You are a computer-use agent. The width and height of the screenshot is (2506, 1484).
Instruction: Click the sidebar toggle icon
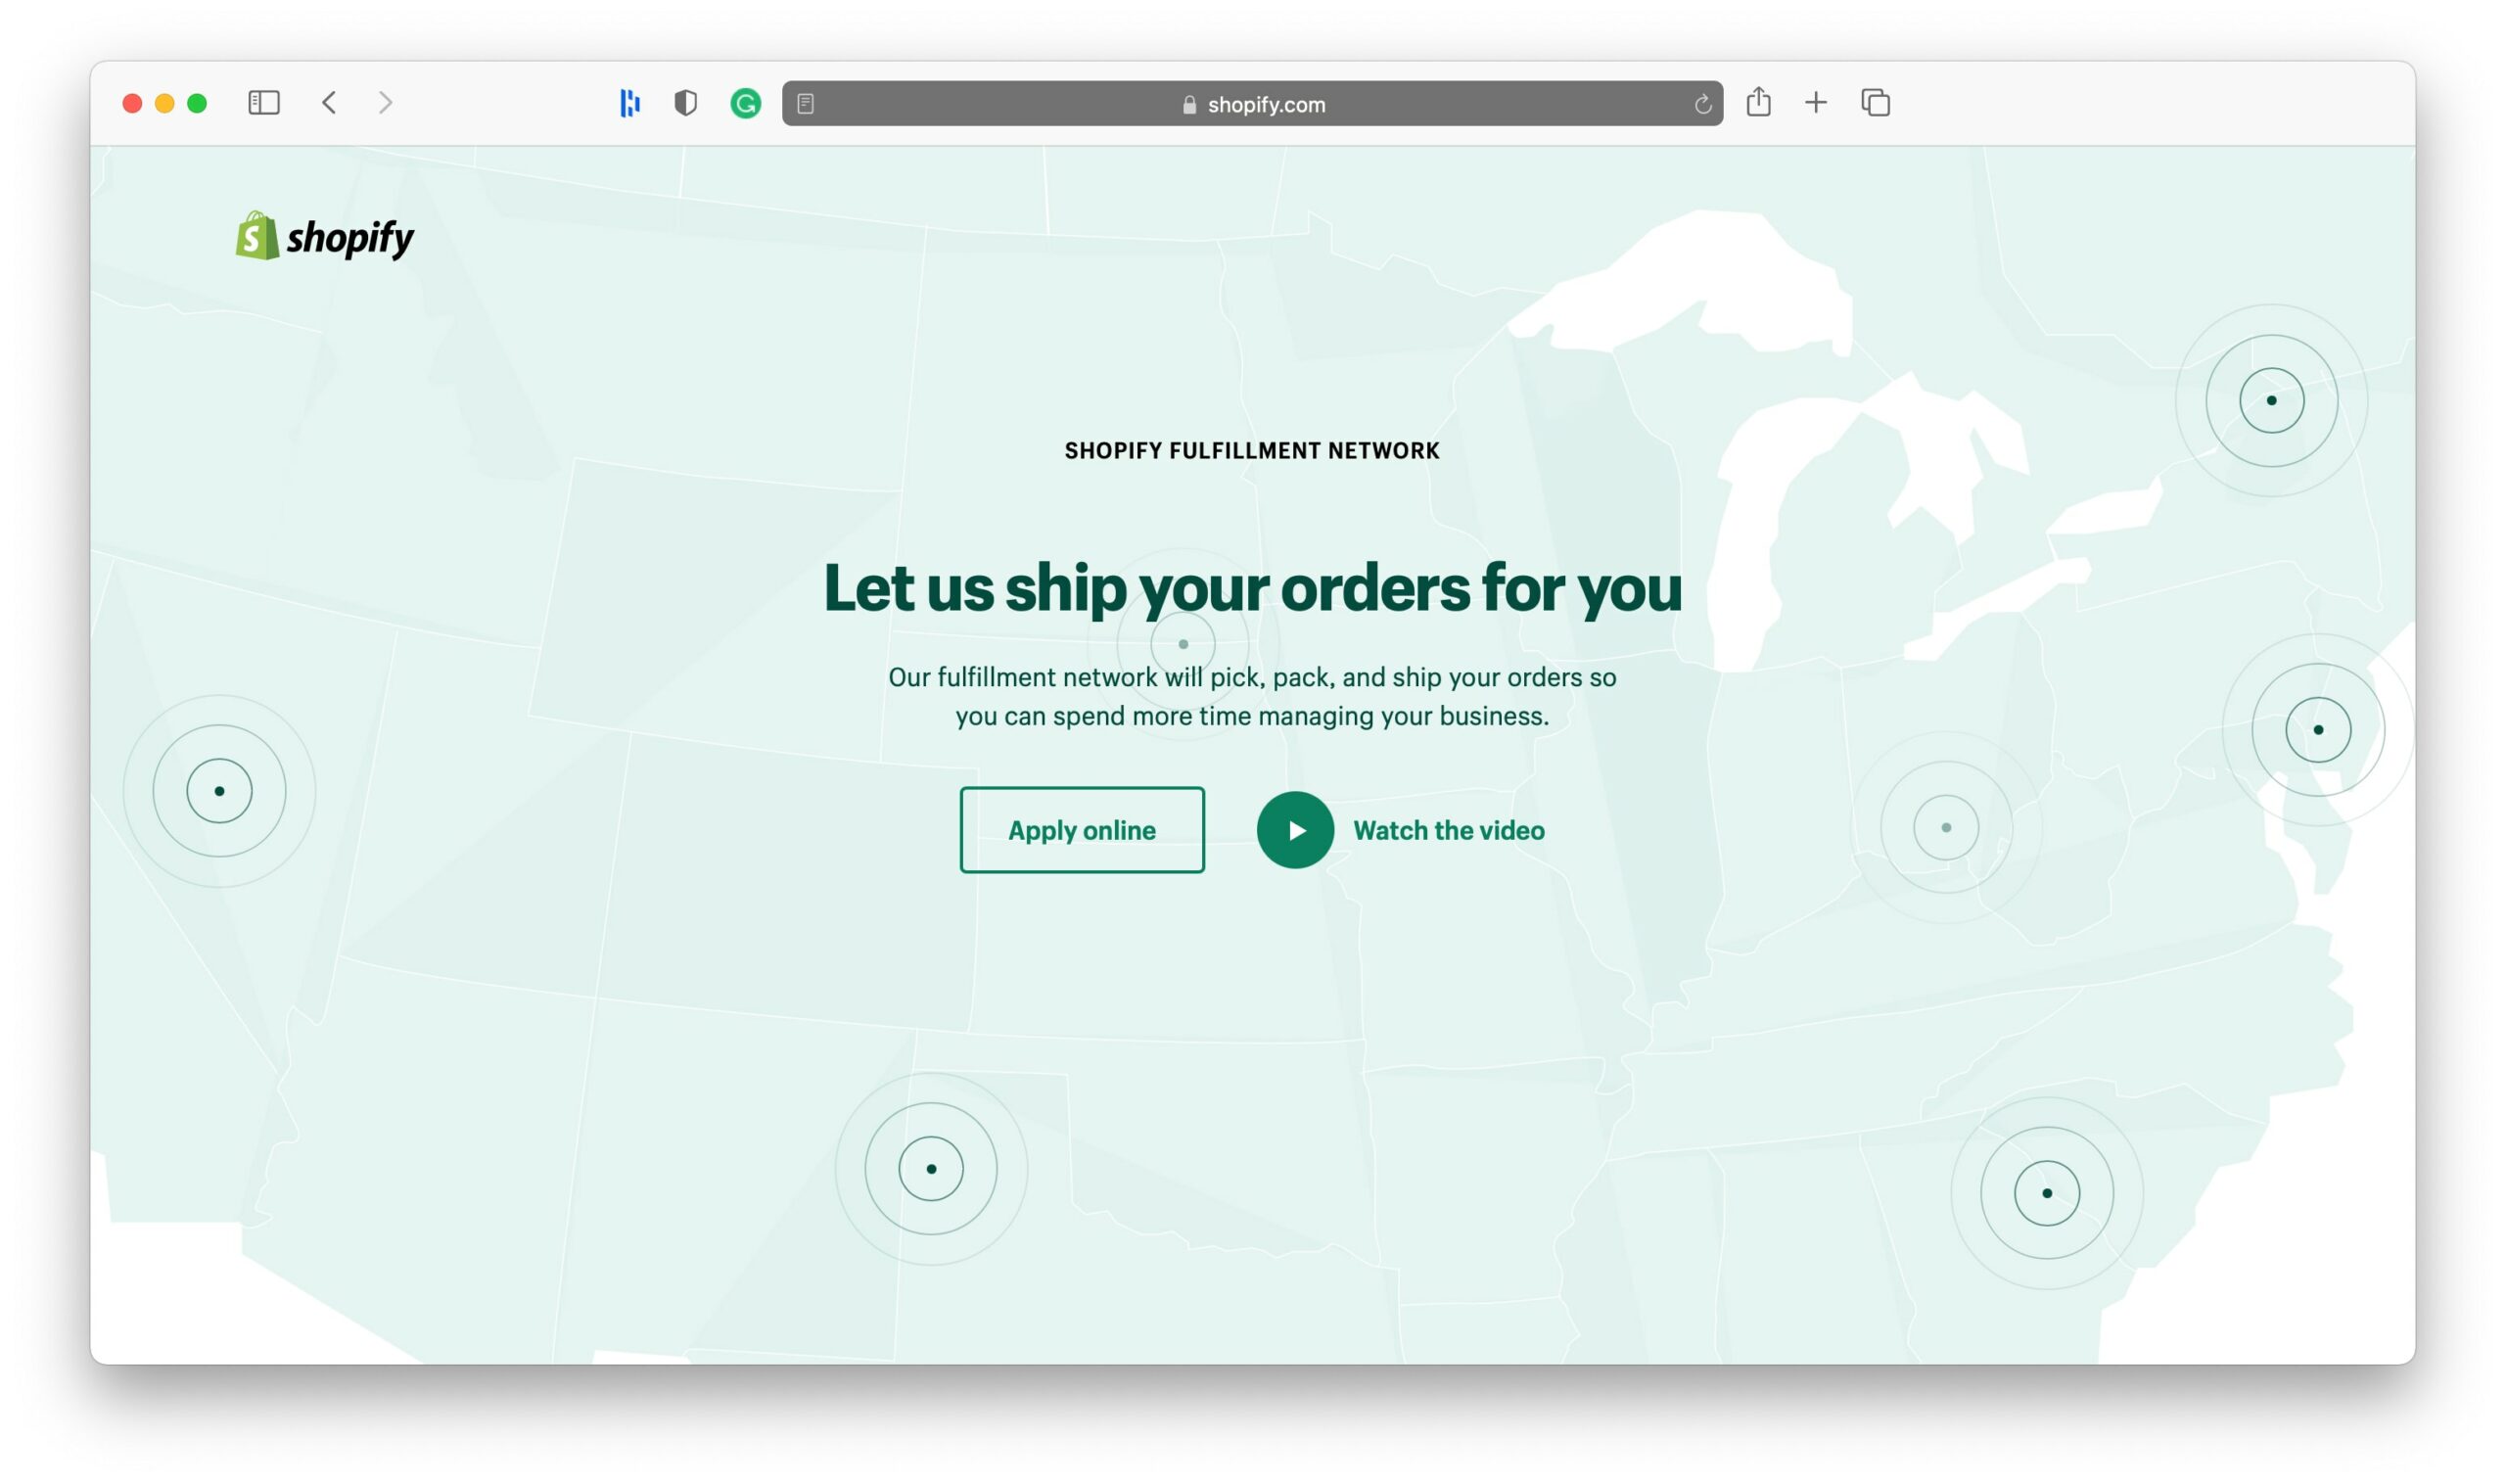click(x=265, y=101)
